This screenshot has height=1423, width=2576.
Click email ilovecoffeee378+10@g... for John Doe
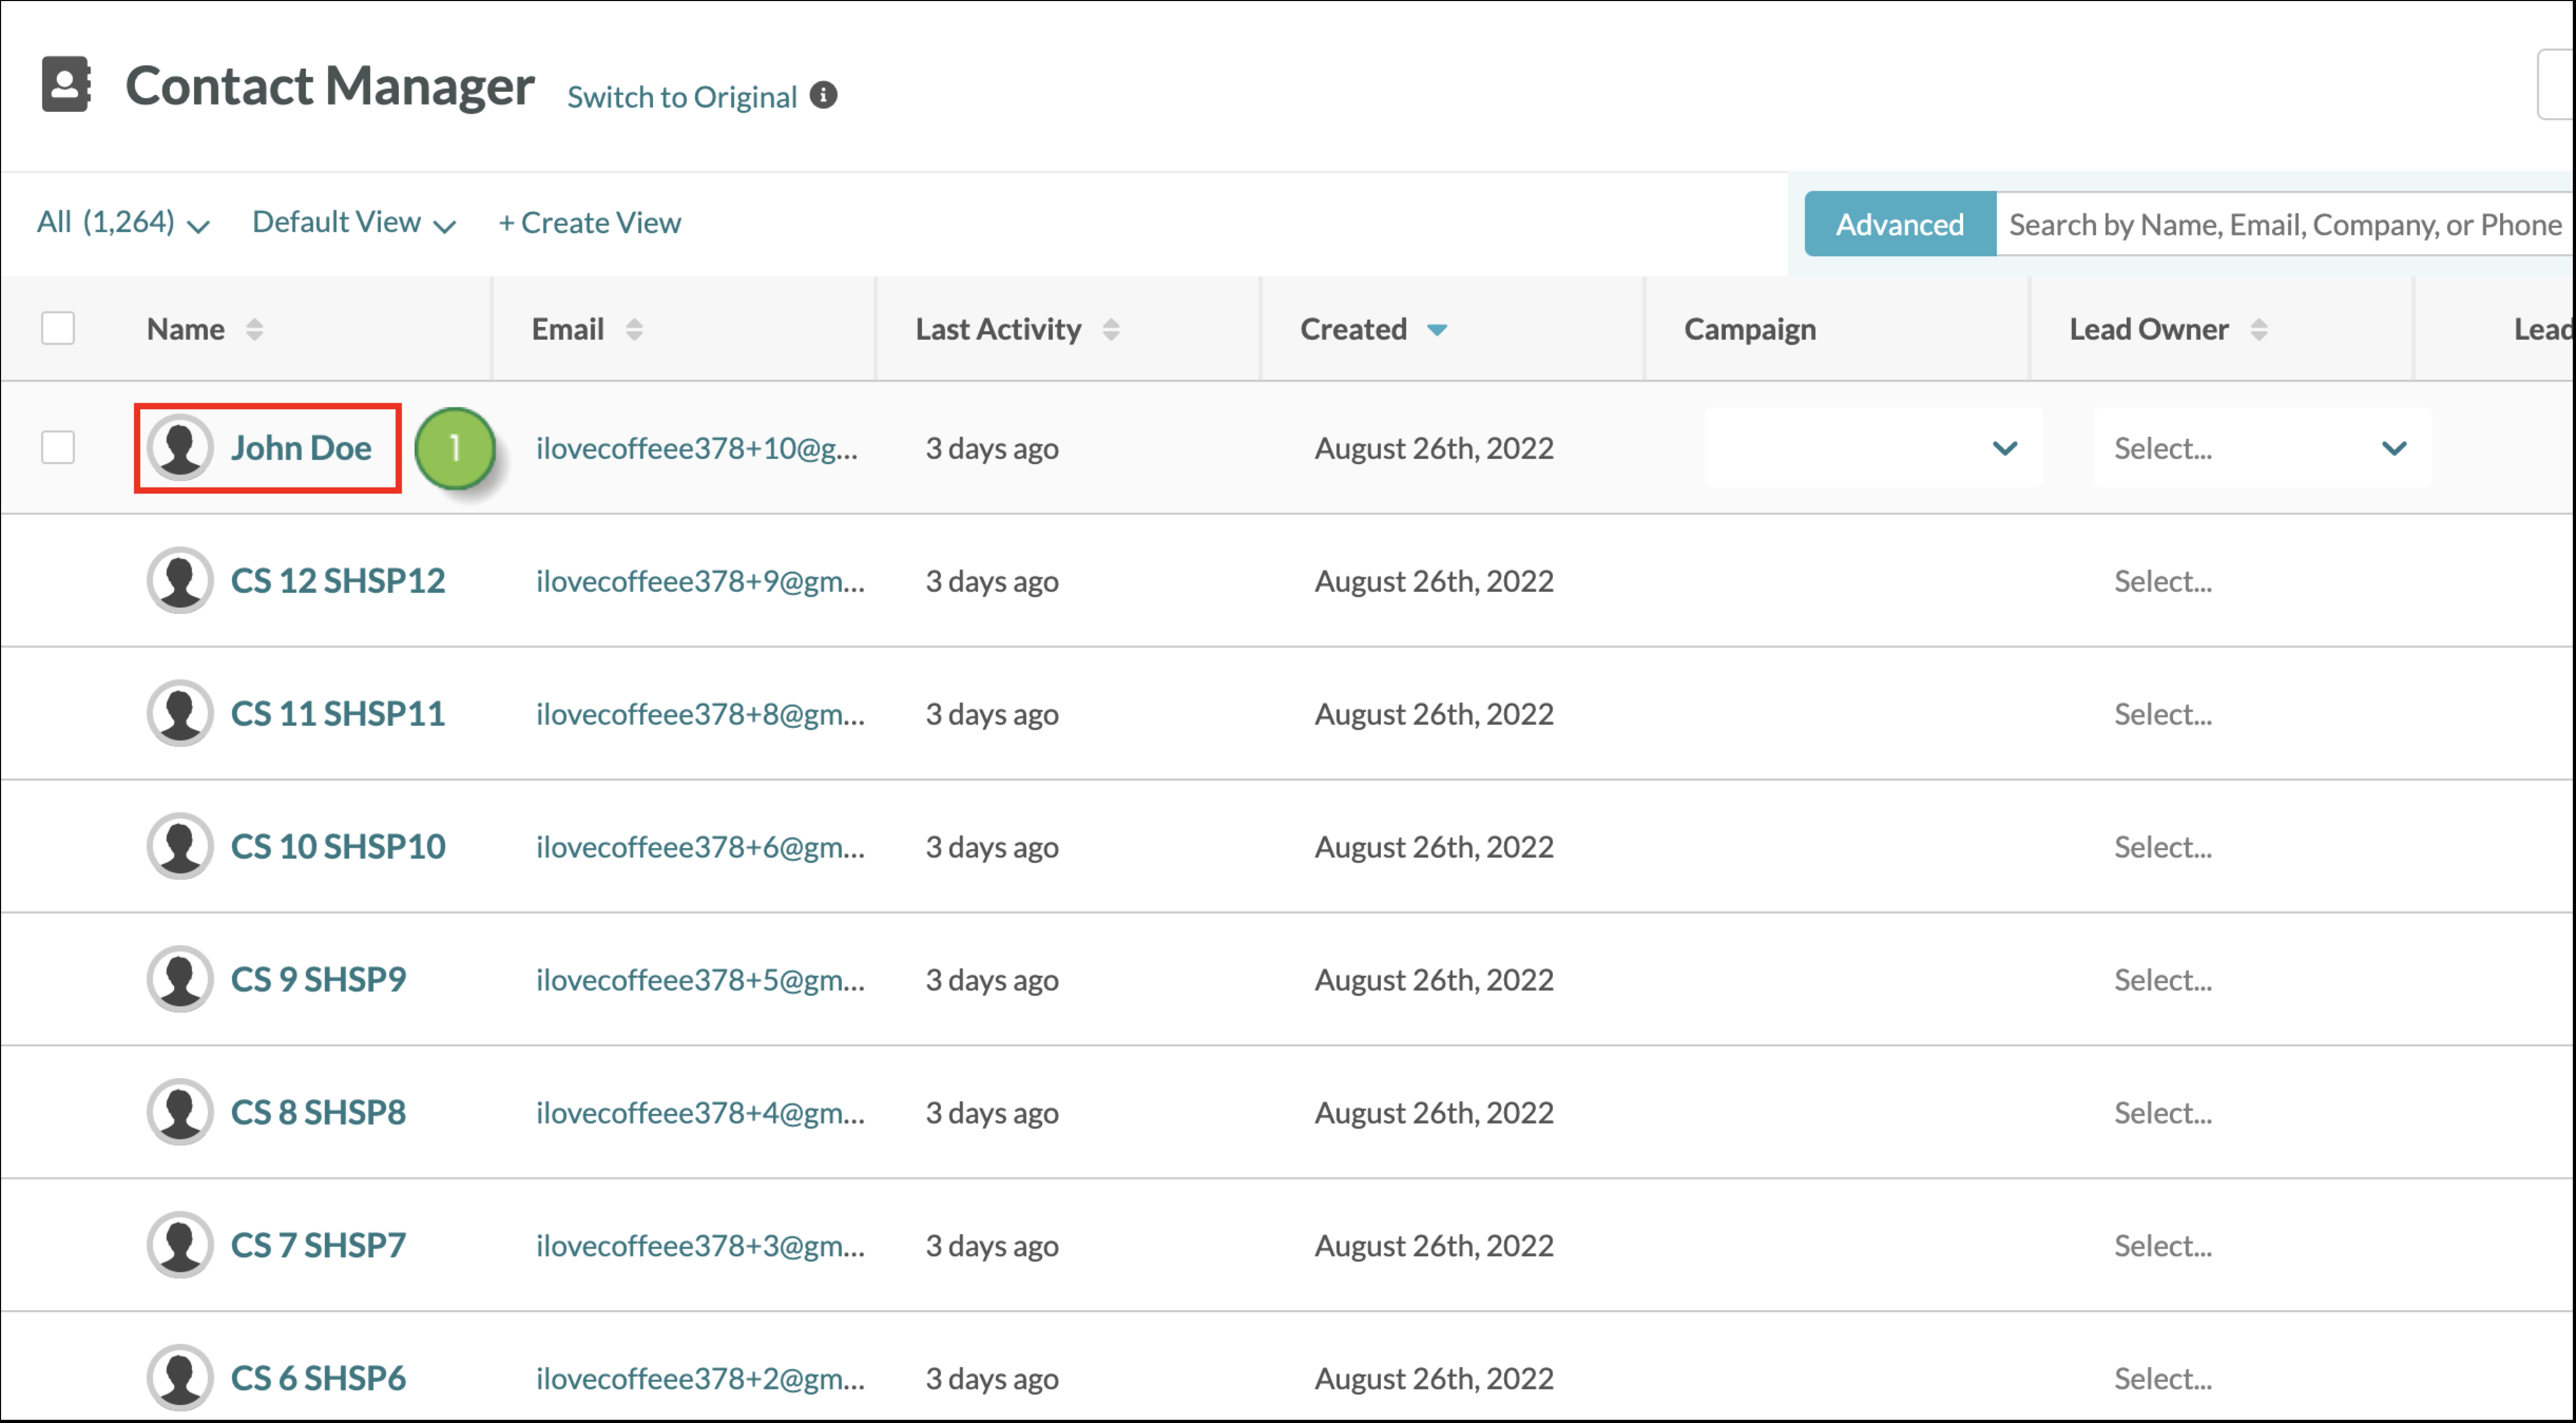697,449
